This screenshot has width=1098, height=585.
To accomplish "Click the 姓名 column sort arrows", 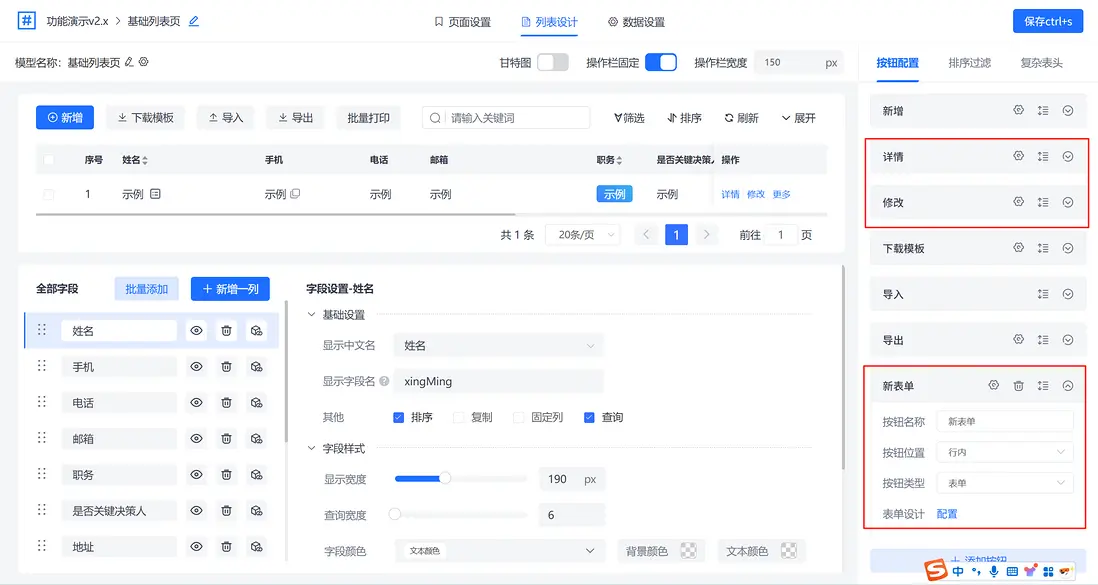I will (x=145, y=160).
